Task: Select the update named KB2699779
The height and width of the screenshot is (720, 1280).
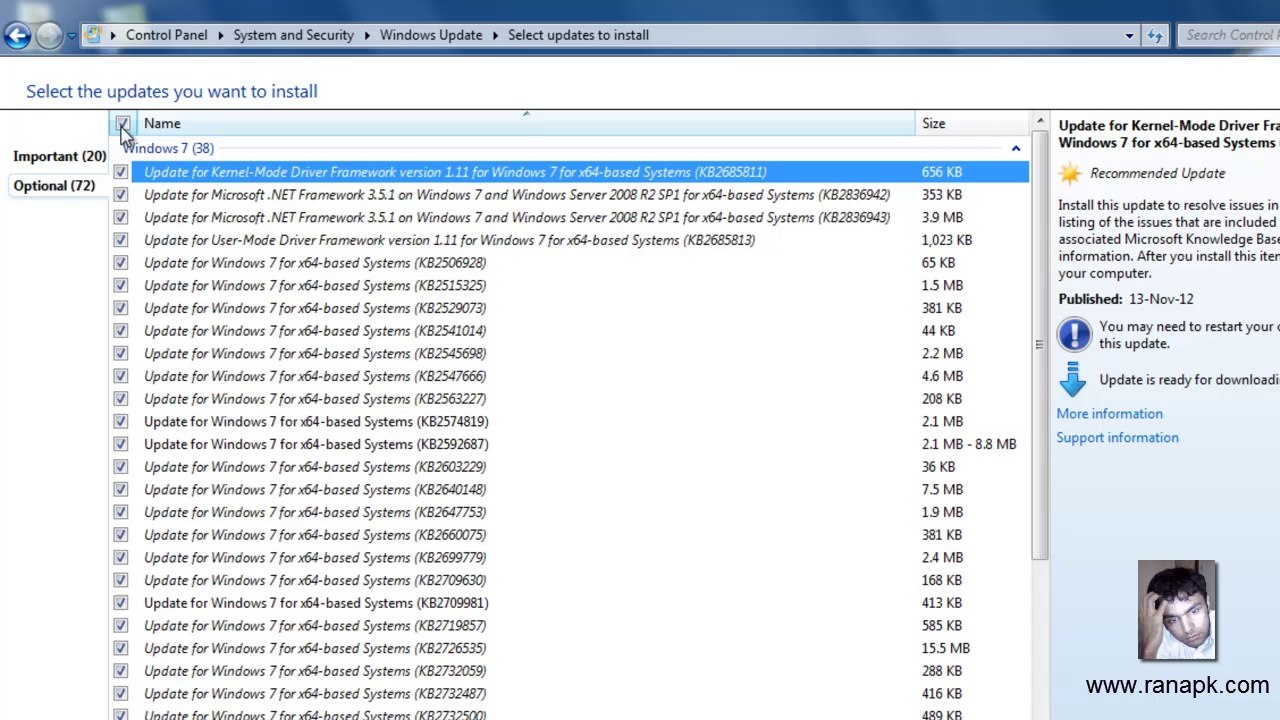Action: 315,558
